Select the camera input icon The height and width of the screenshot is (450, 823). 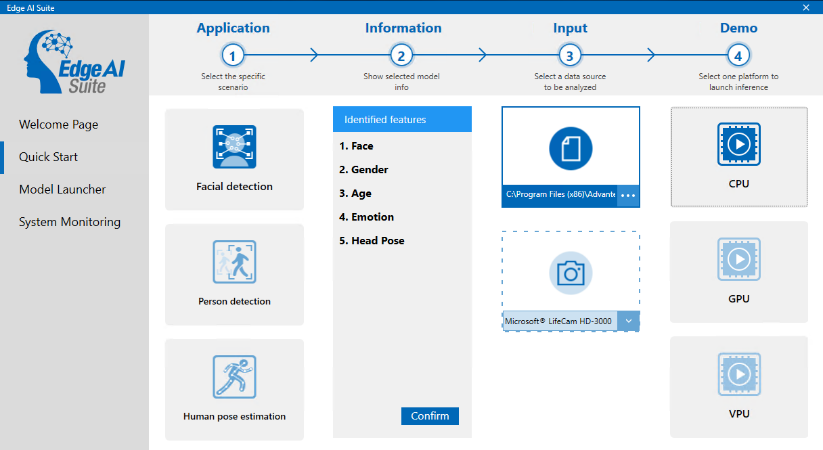(570, 273)
